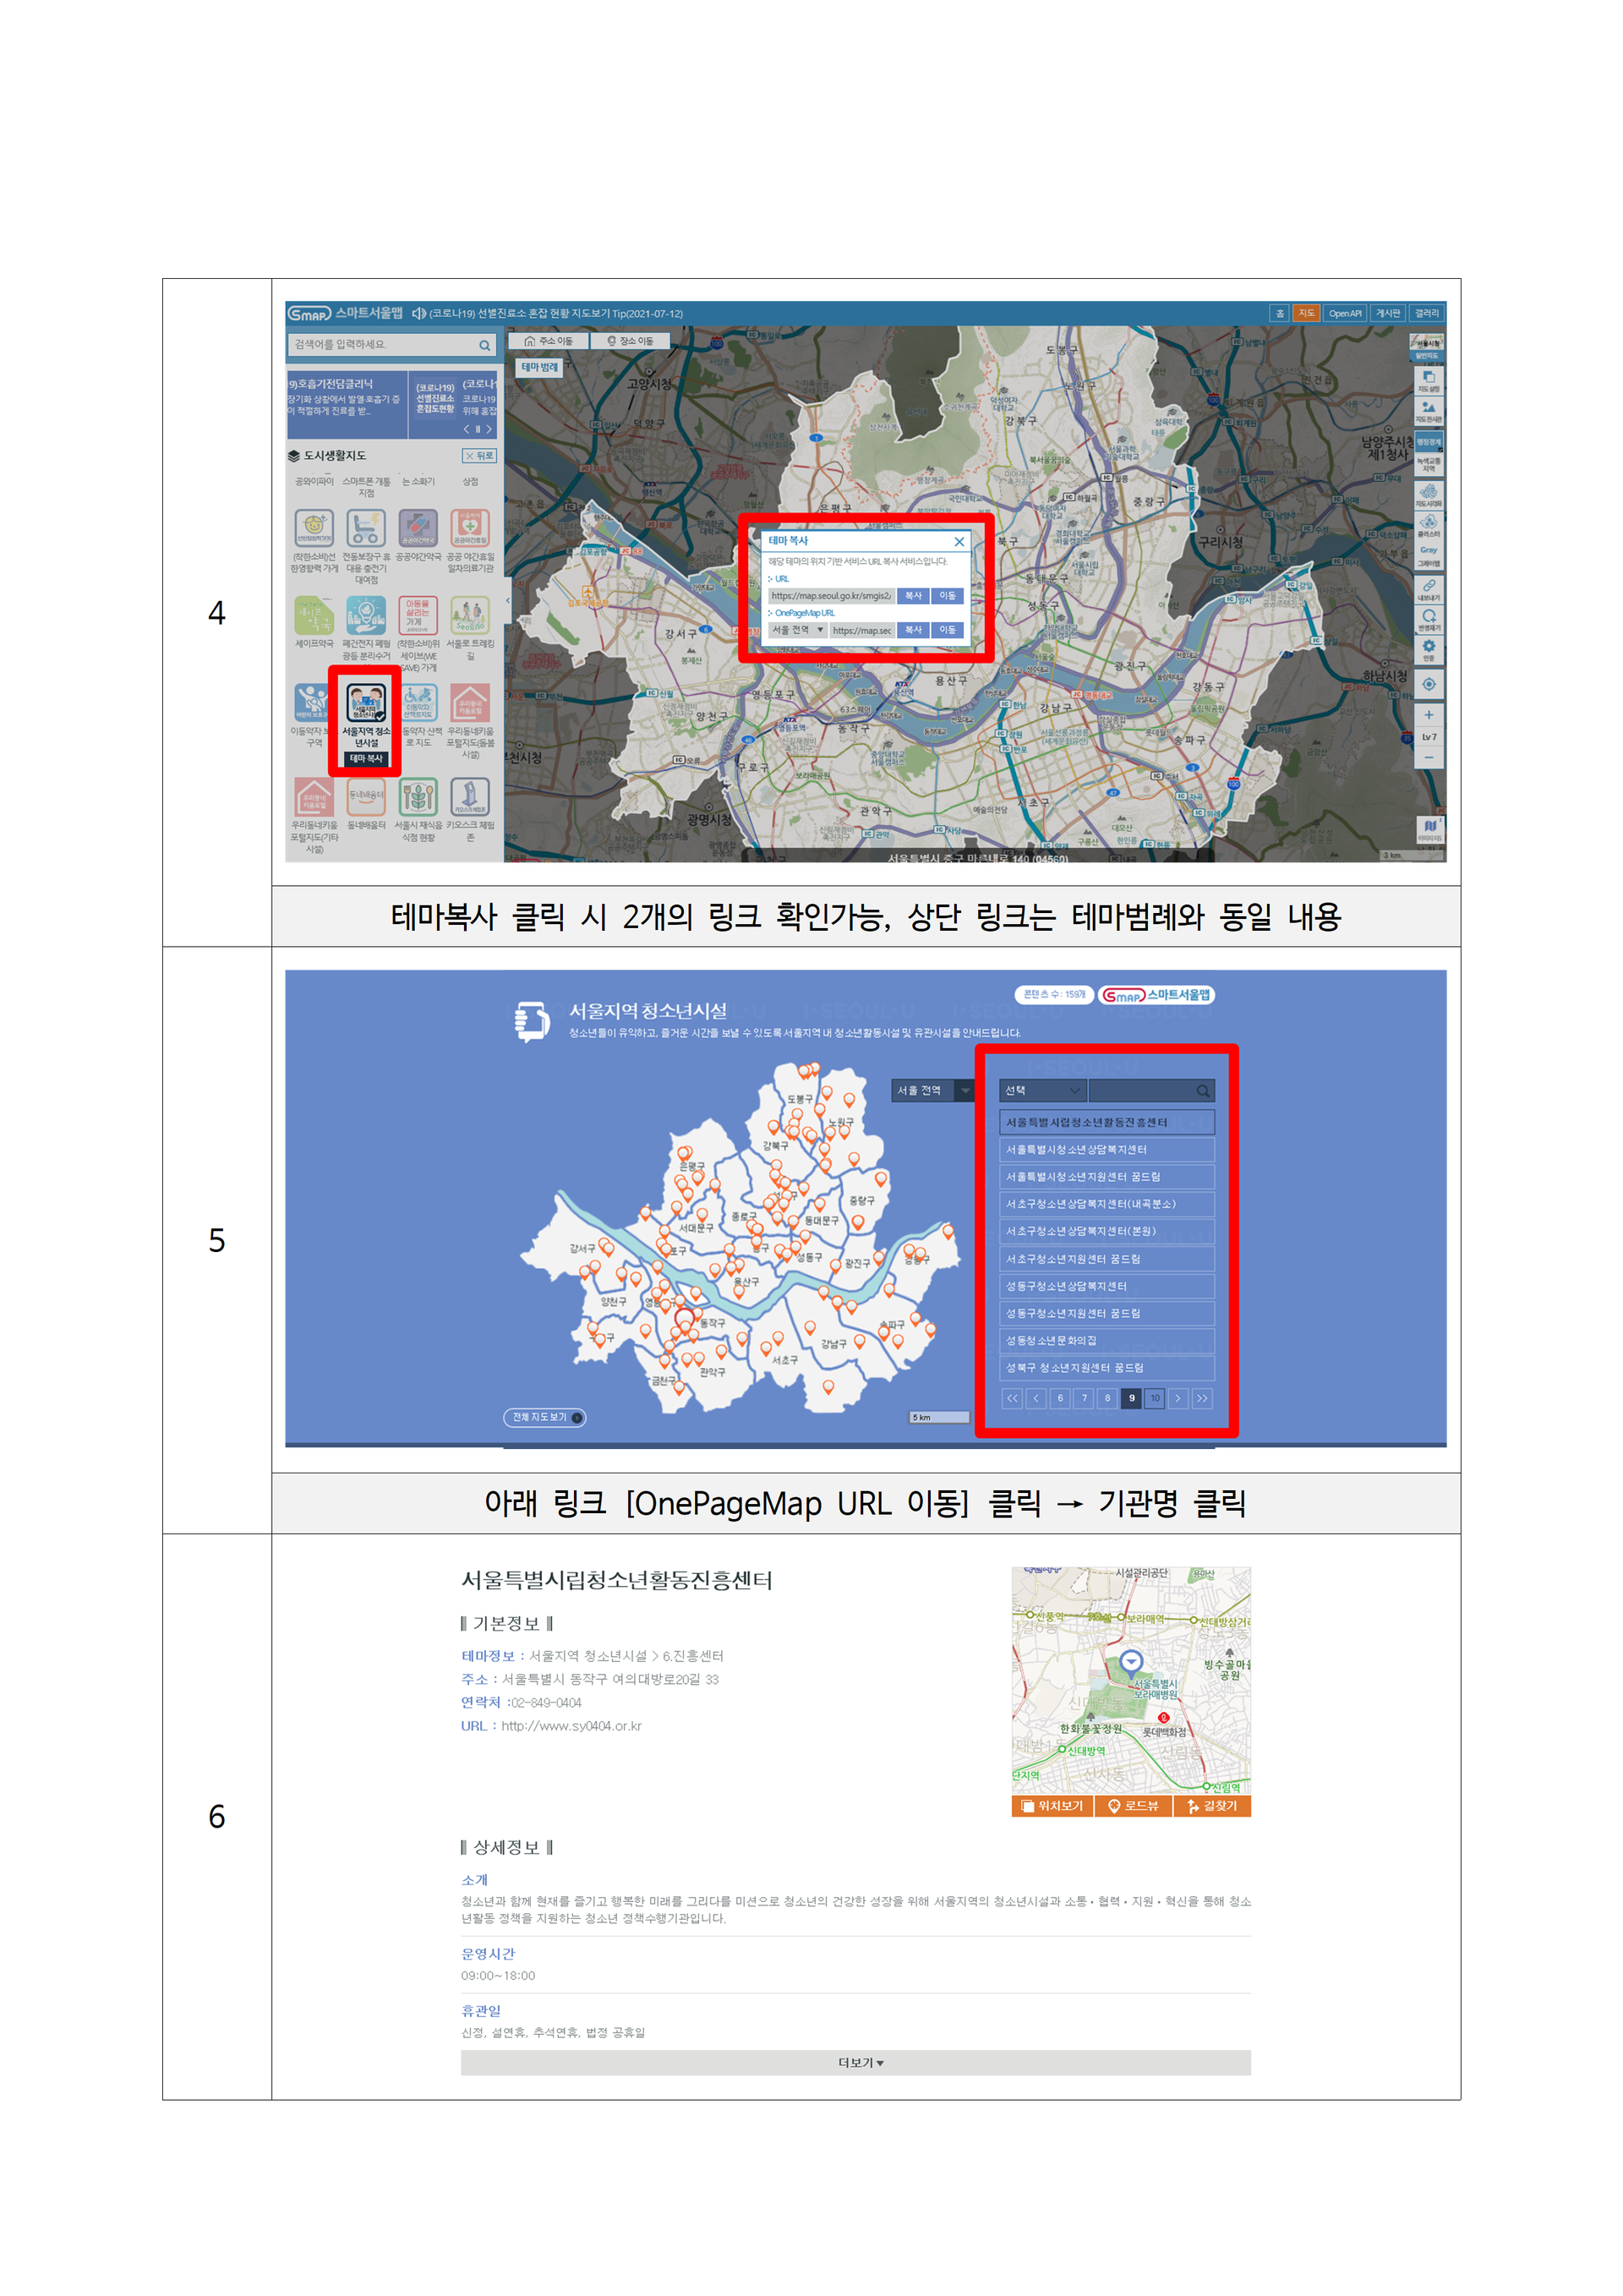Toggle the Gray 그레이맵 map mode
The width and height of the screenshot is (1623, 2296).
(x=1429, y=555)
